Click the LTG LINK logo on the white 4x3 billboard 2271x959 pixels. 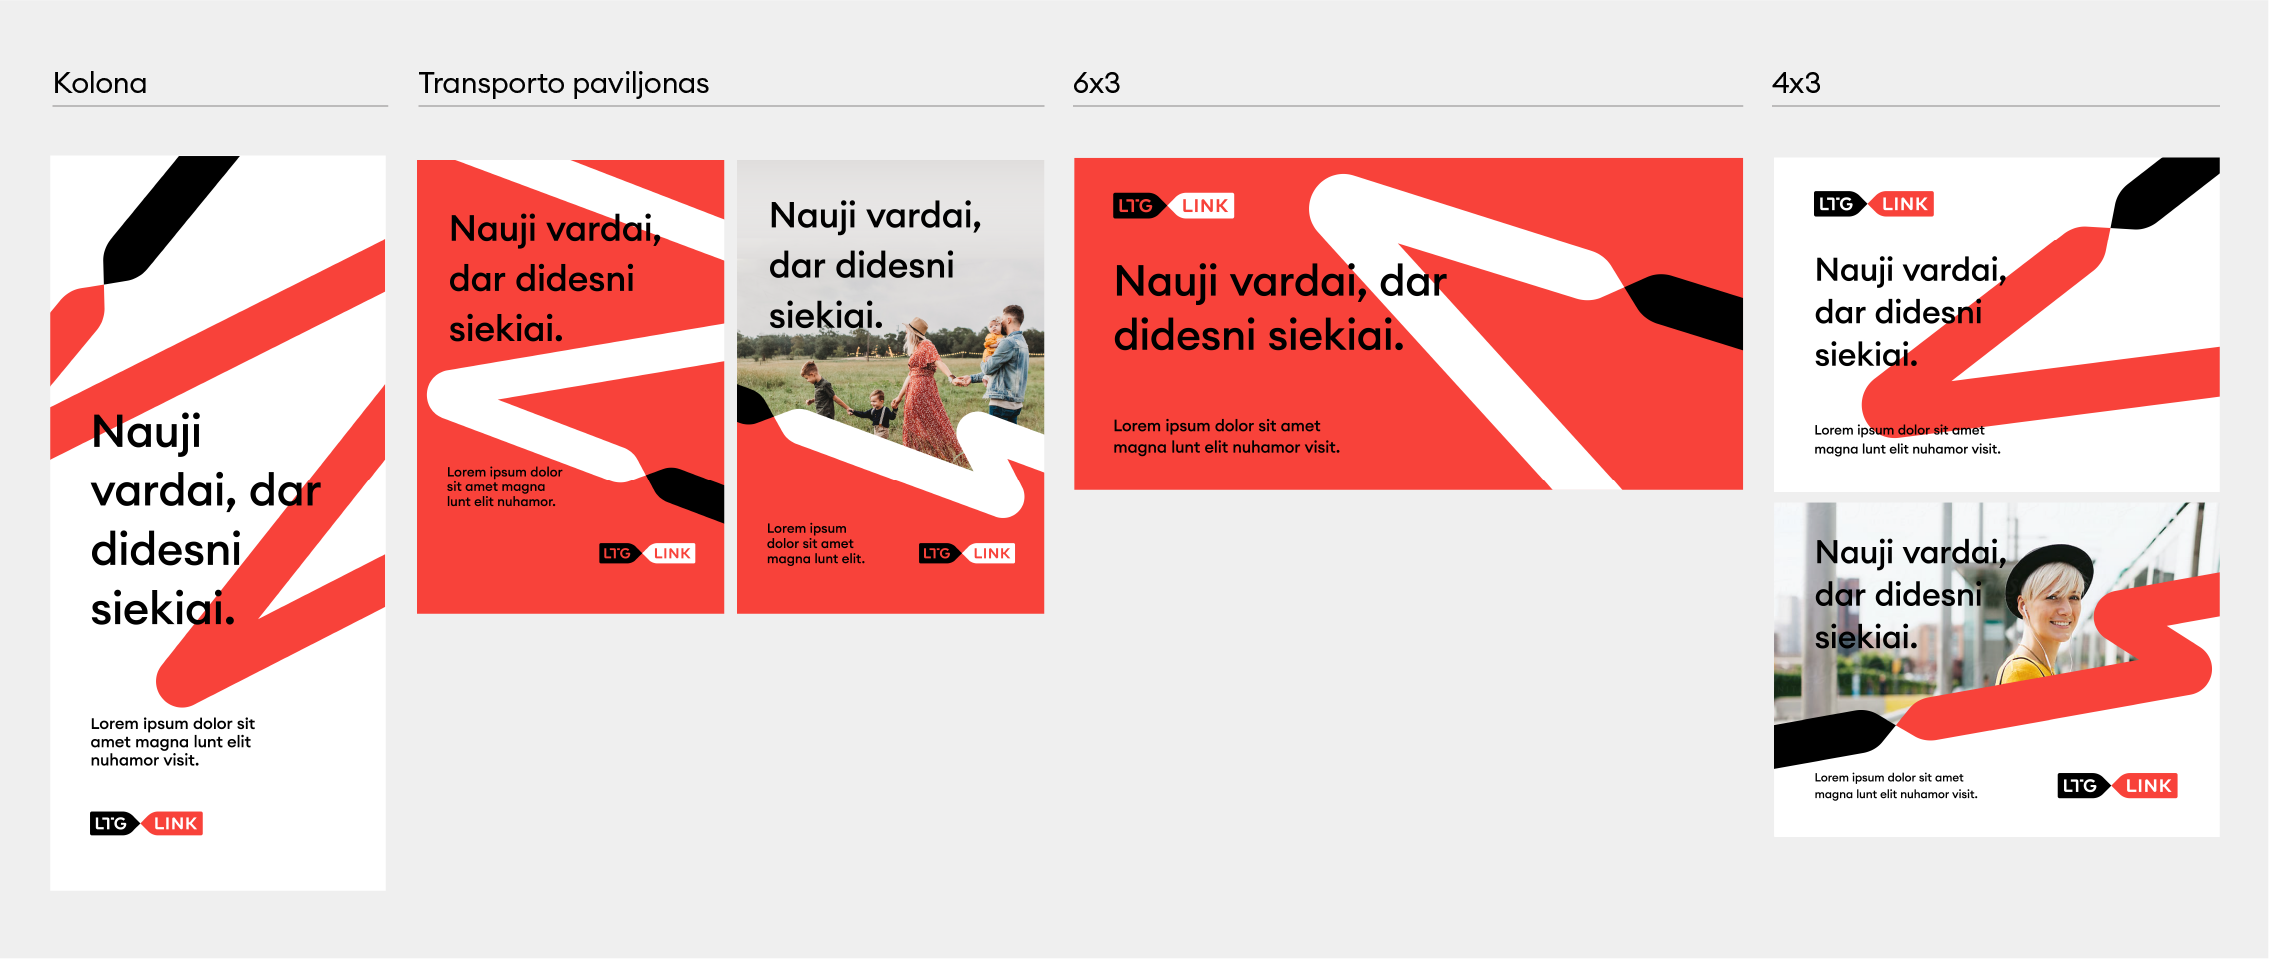click(1873, 204)
